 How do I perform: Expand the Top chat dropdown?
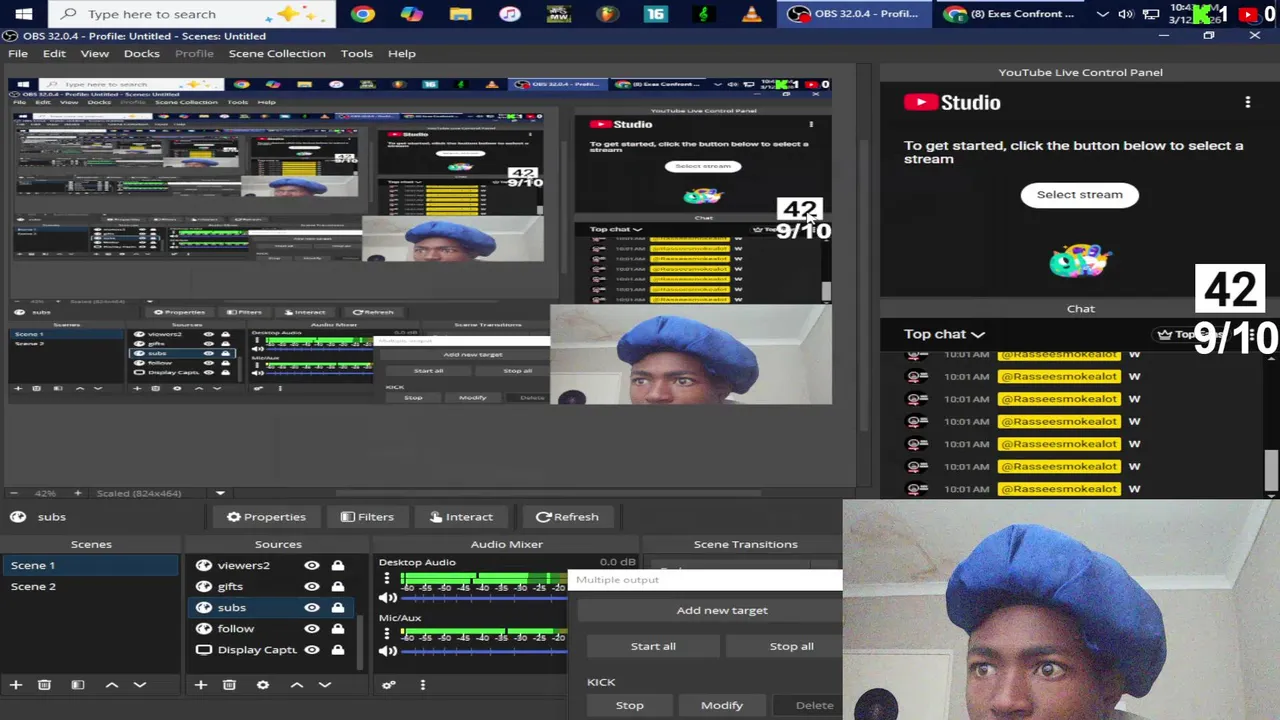tap(944, 334)
